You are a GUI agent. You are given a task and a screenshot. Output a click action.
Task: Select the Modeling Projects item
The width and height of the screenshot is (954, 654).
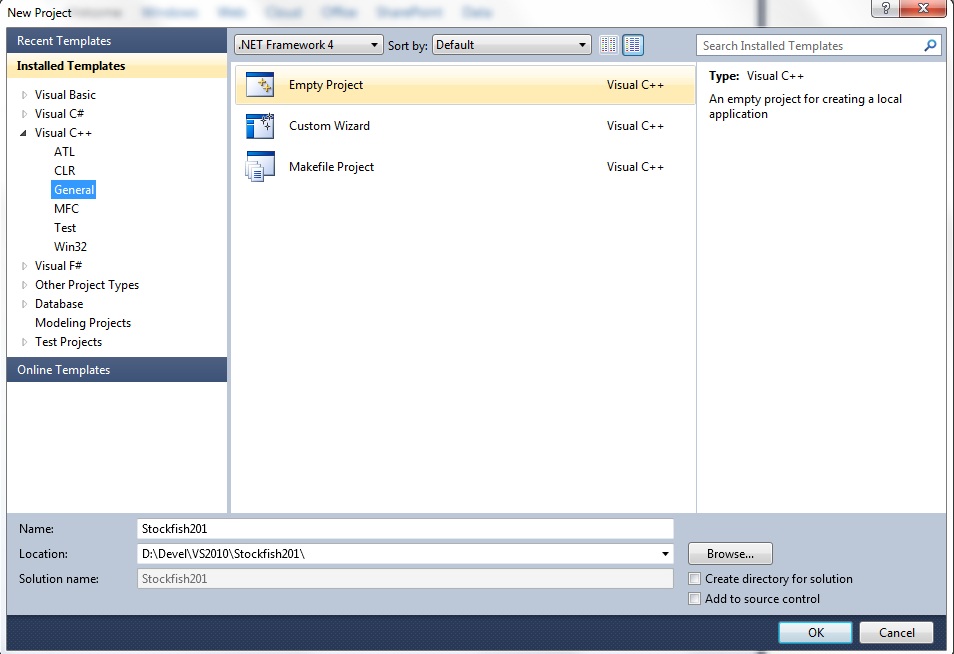click(83, 323)
